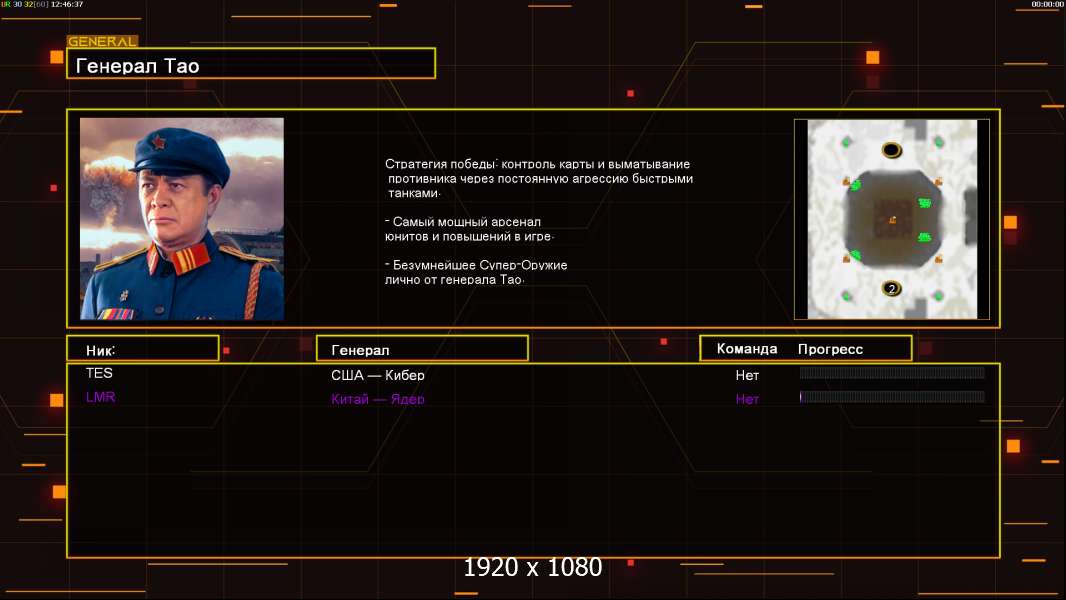Click the 00:00:00 timer in the corner

[1047, 4]
